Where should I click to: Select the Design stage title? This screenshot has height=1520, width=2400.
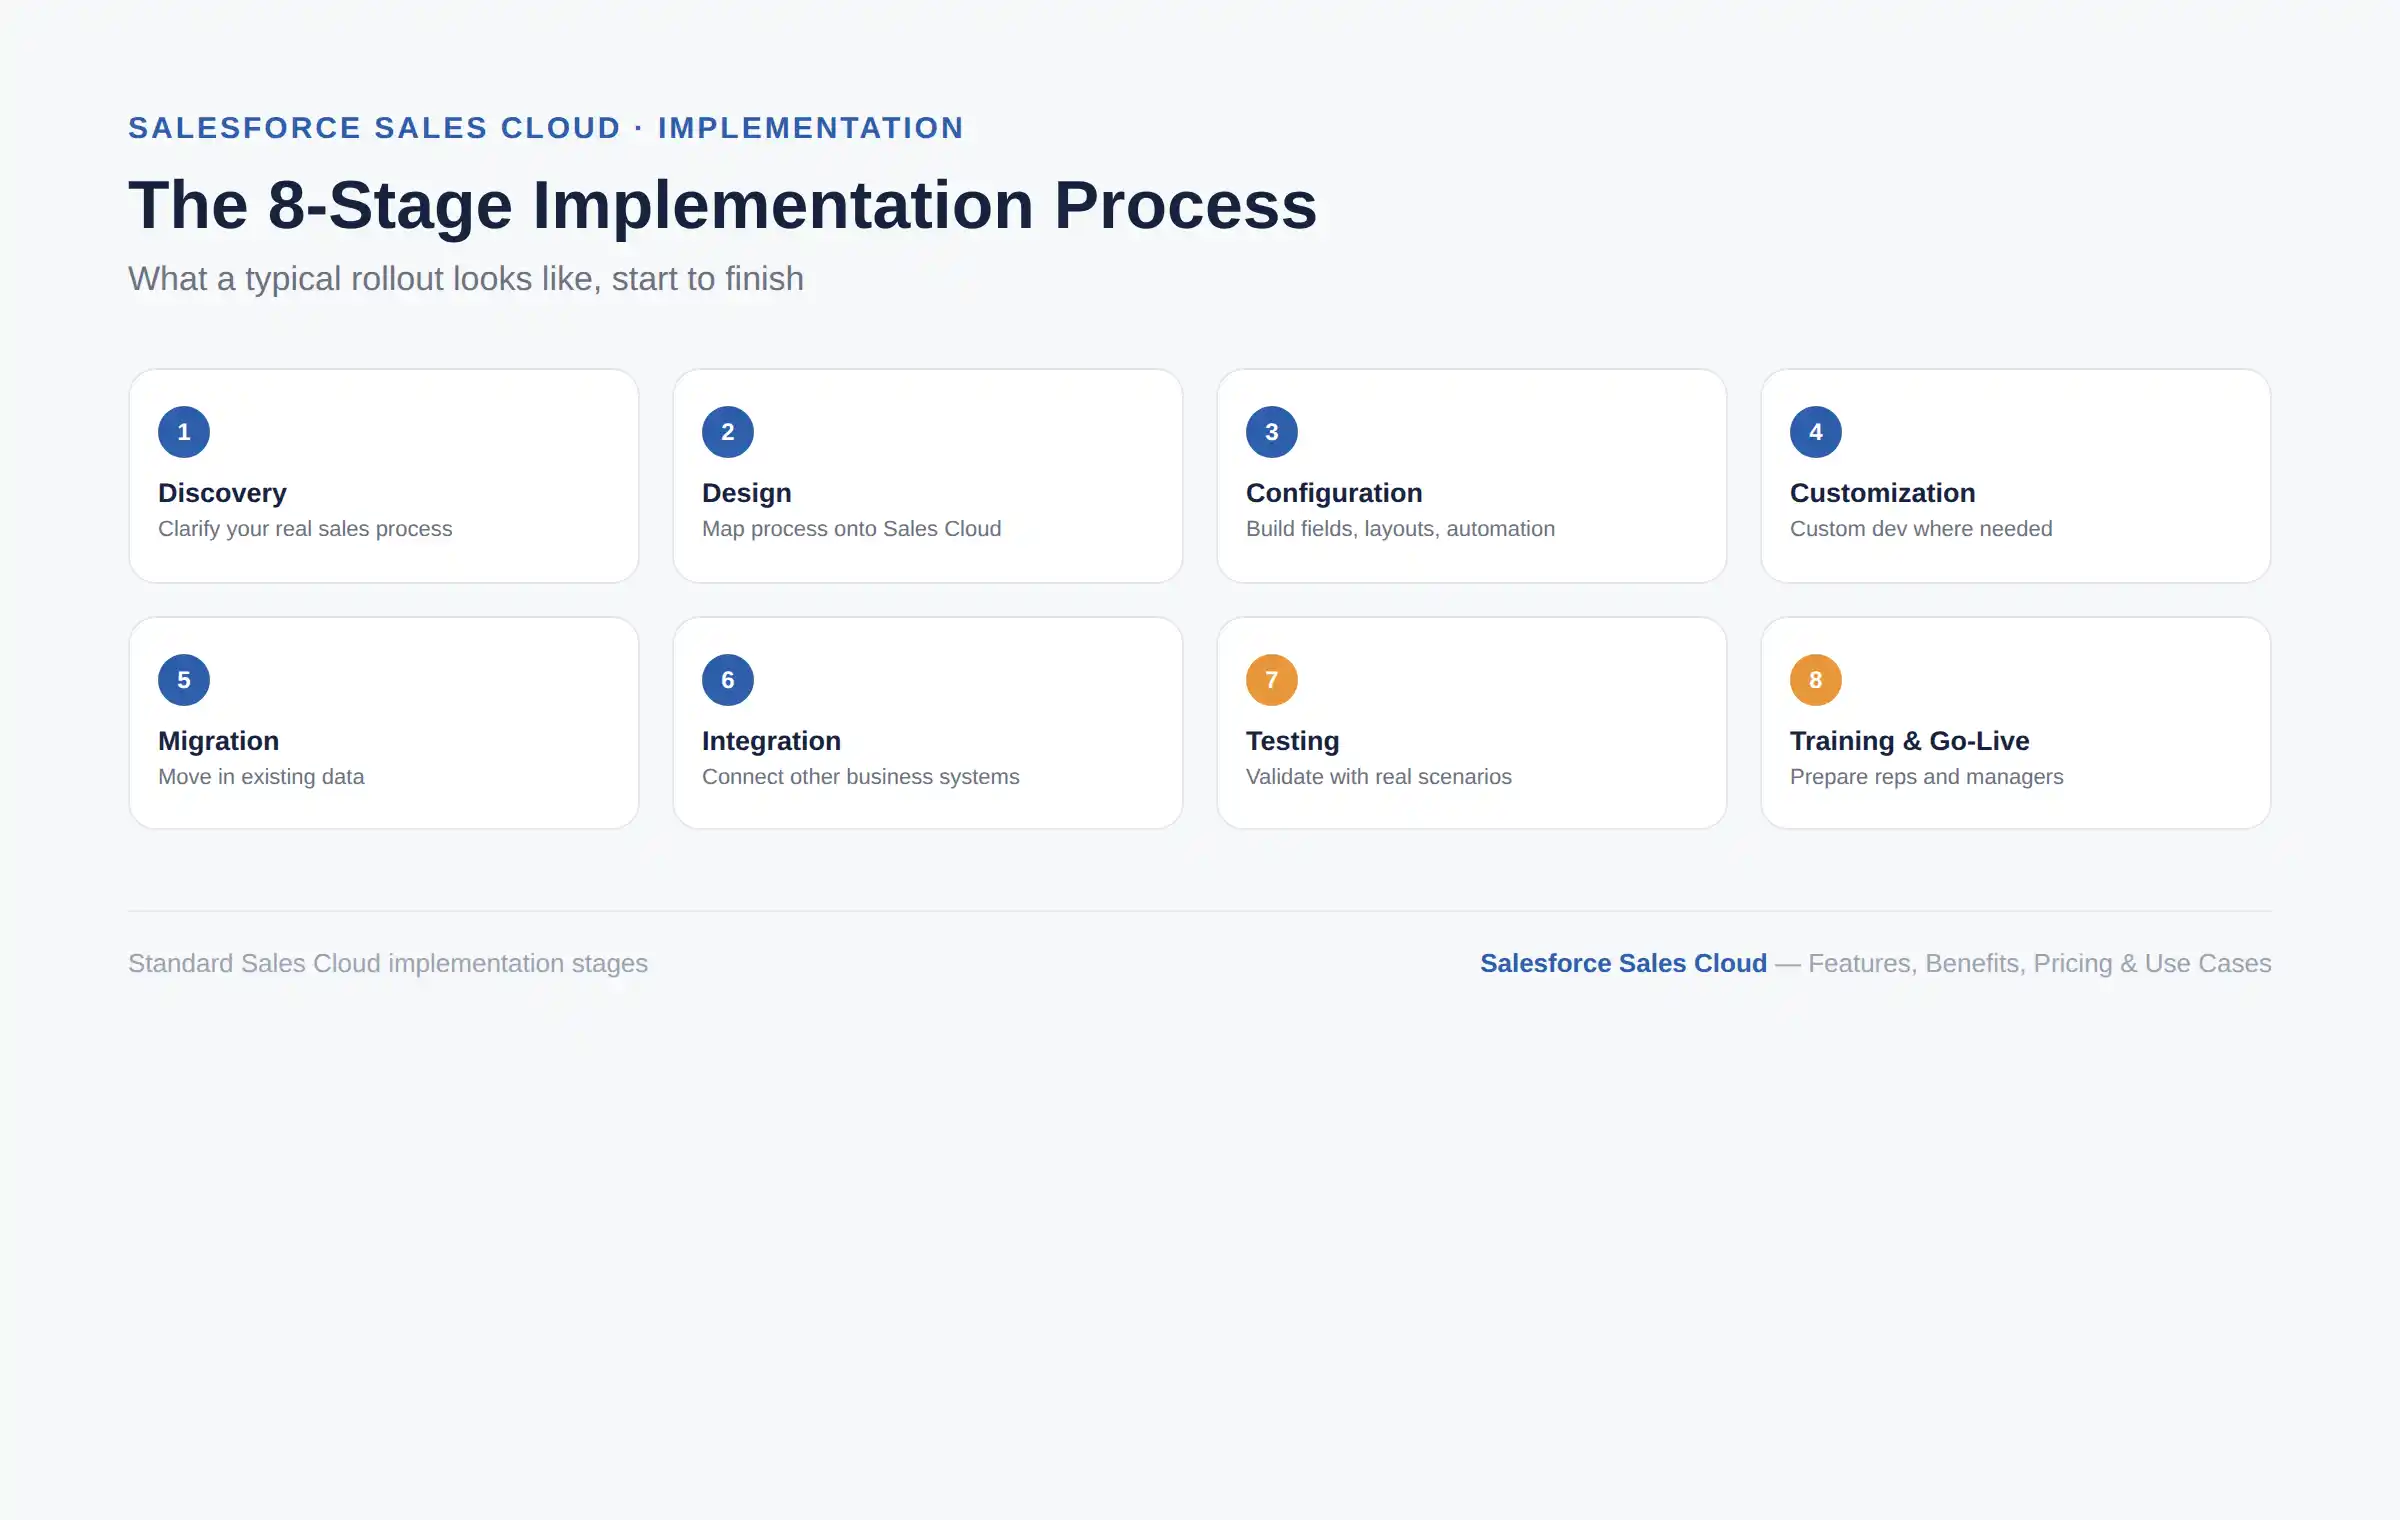pyautogui.click(x=746, y=493)
